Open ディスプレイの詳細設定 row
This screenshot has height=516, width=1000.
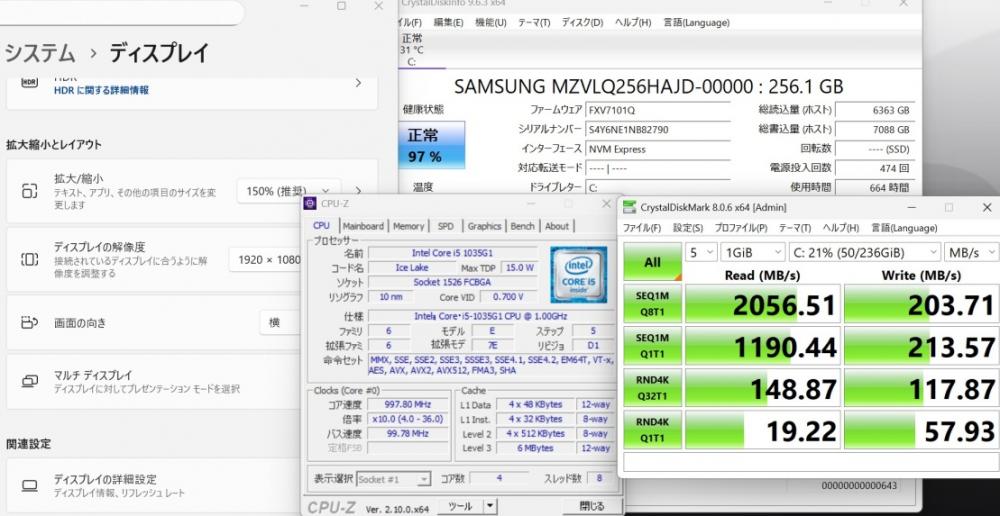click(x=153, y=485)
